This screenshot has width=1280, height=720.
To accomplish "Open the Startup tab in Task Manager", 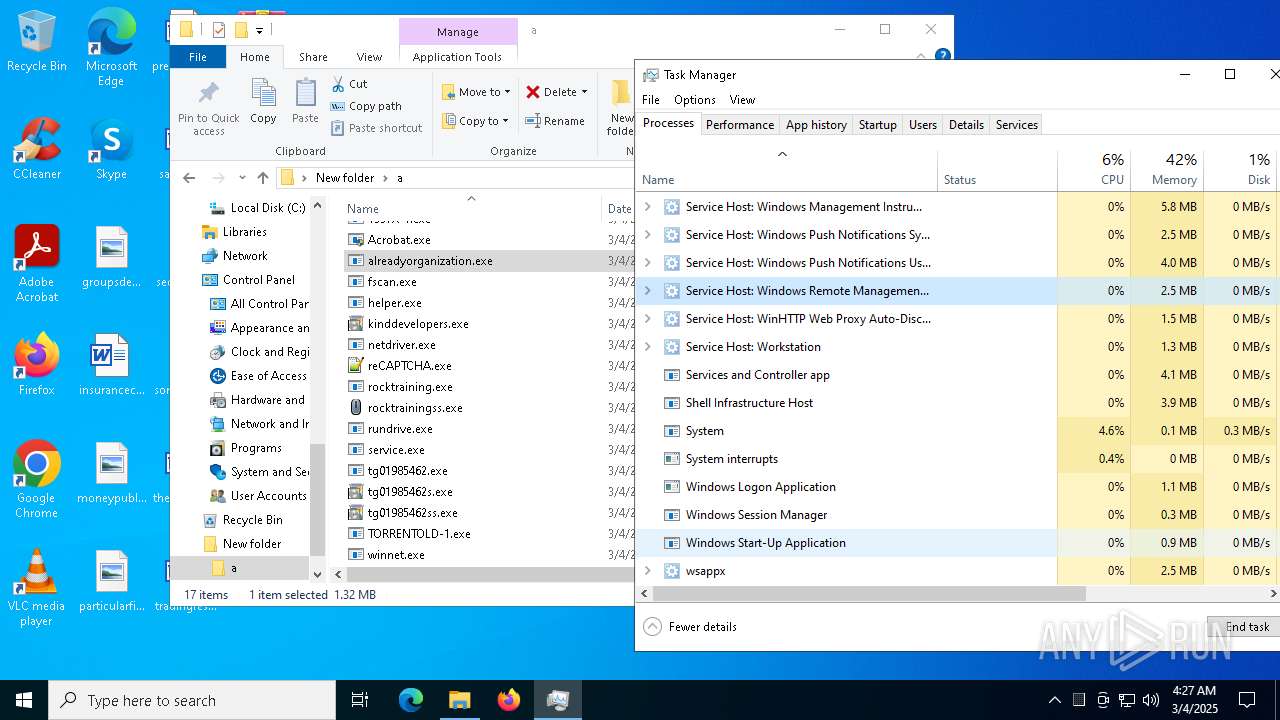I will [x=877, y=125].
